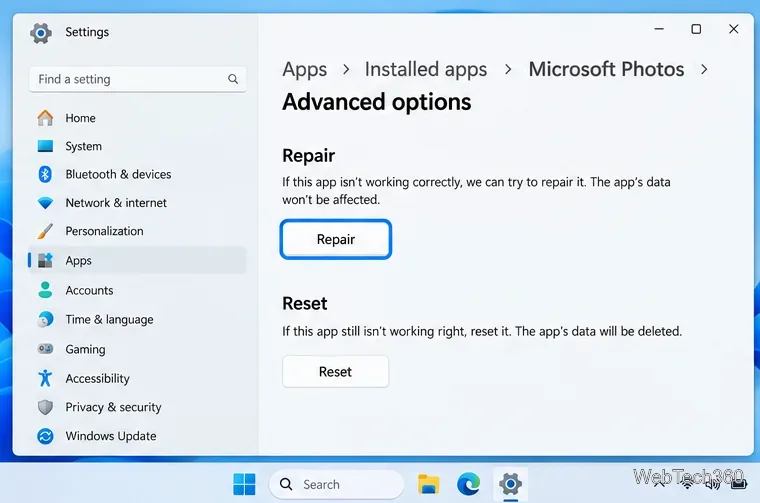This screenshot has height=503, width=760.
Task: Click the Reset section heading
Action: point(304,303)
